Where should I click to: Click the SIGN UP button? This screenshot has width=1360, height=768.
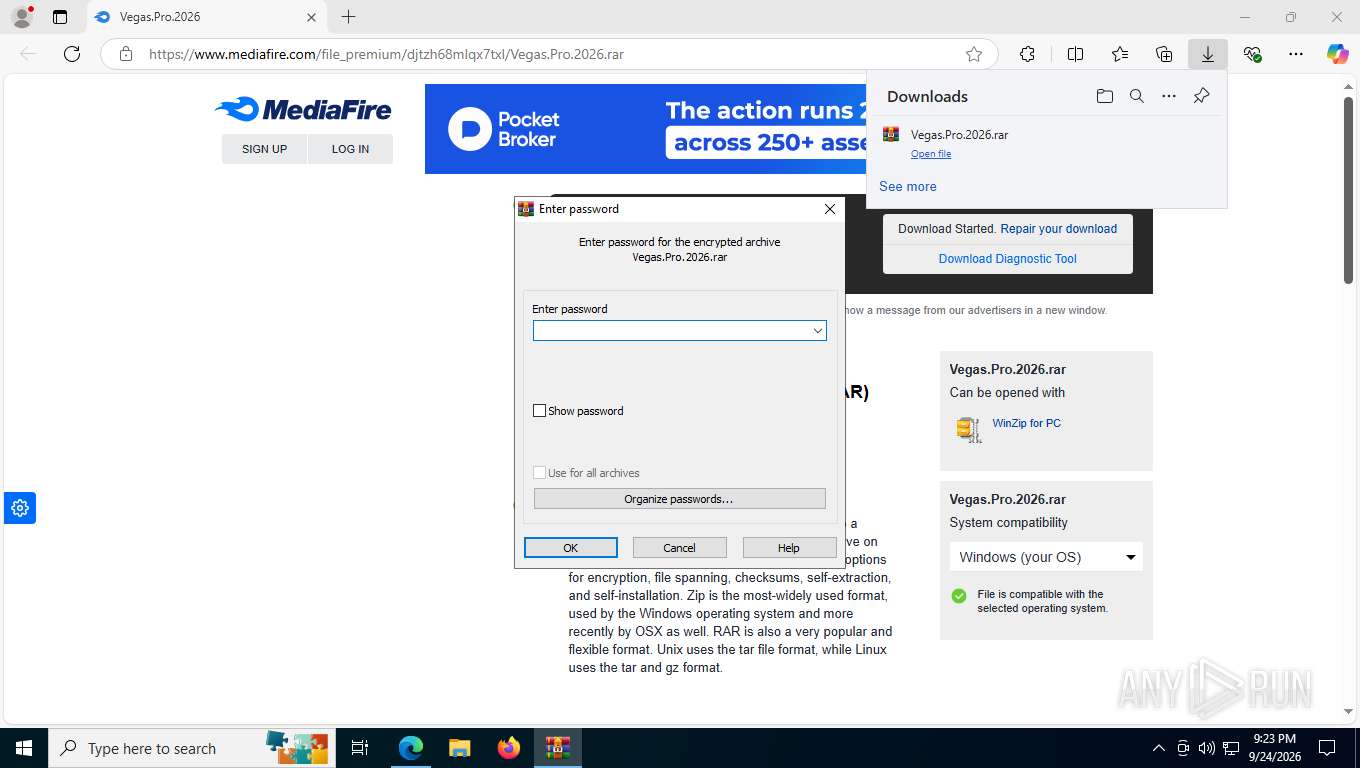click(264, 149)
